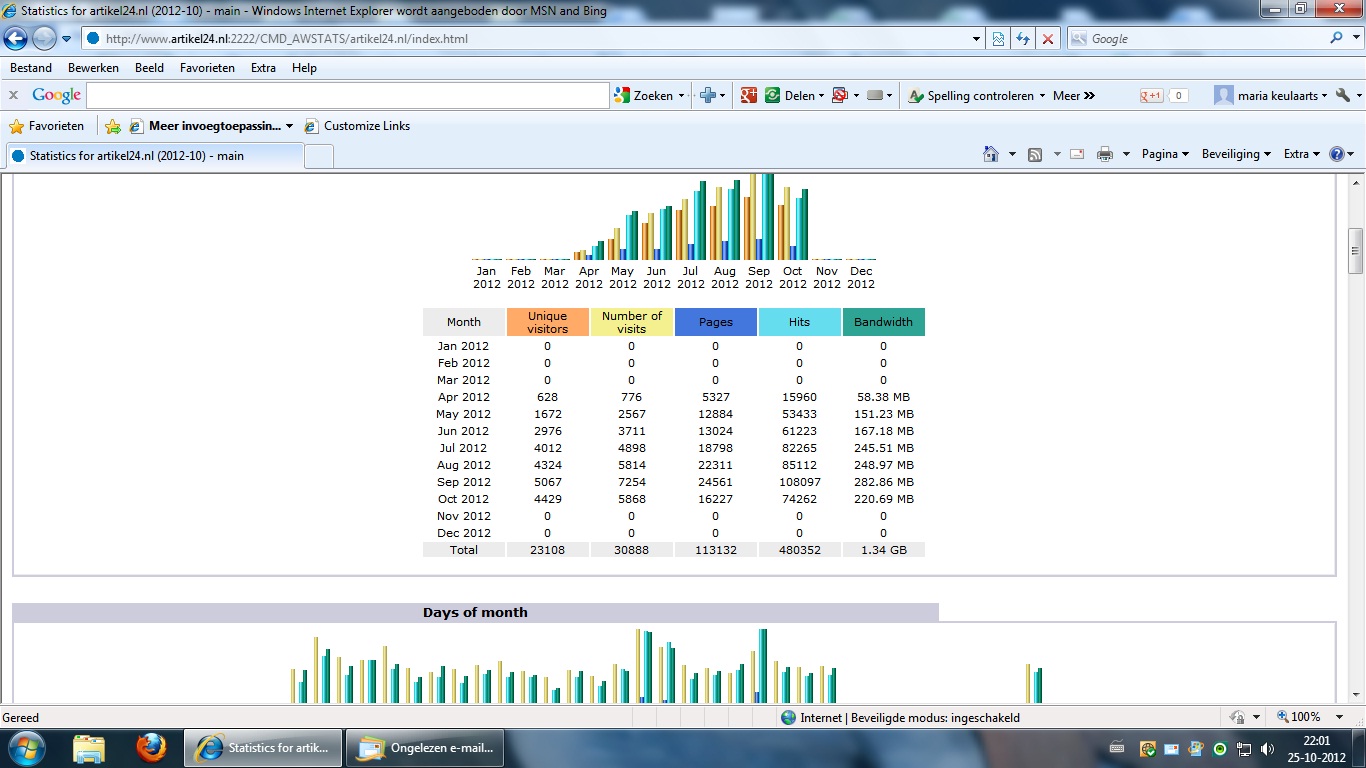
Task: Click the Bandwidth column header
Action: [x=884, y=322]
